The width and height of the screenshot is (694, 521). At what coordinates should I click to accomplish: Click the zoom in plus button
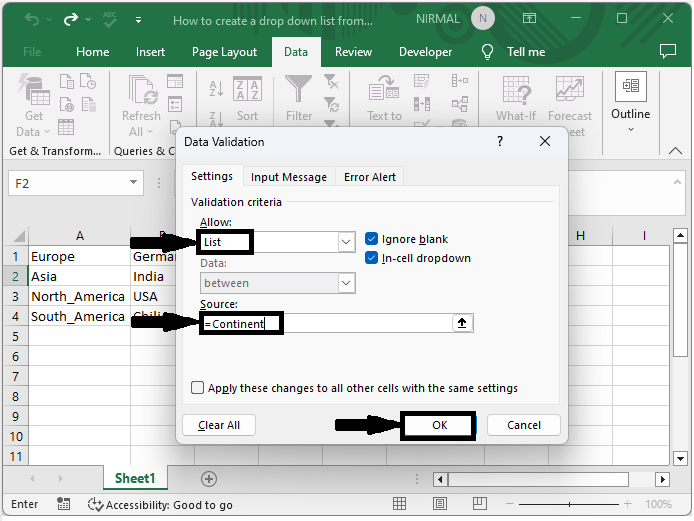pos(627,504)
